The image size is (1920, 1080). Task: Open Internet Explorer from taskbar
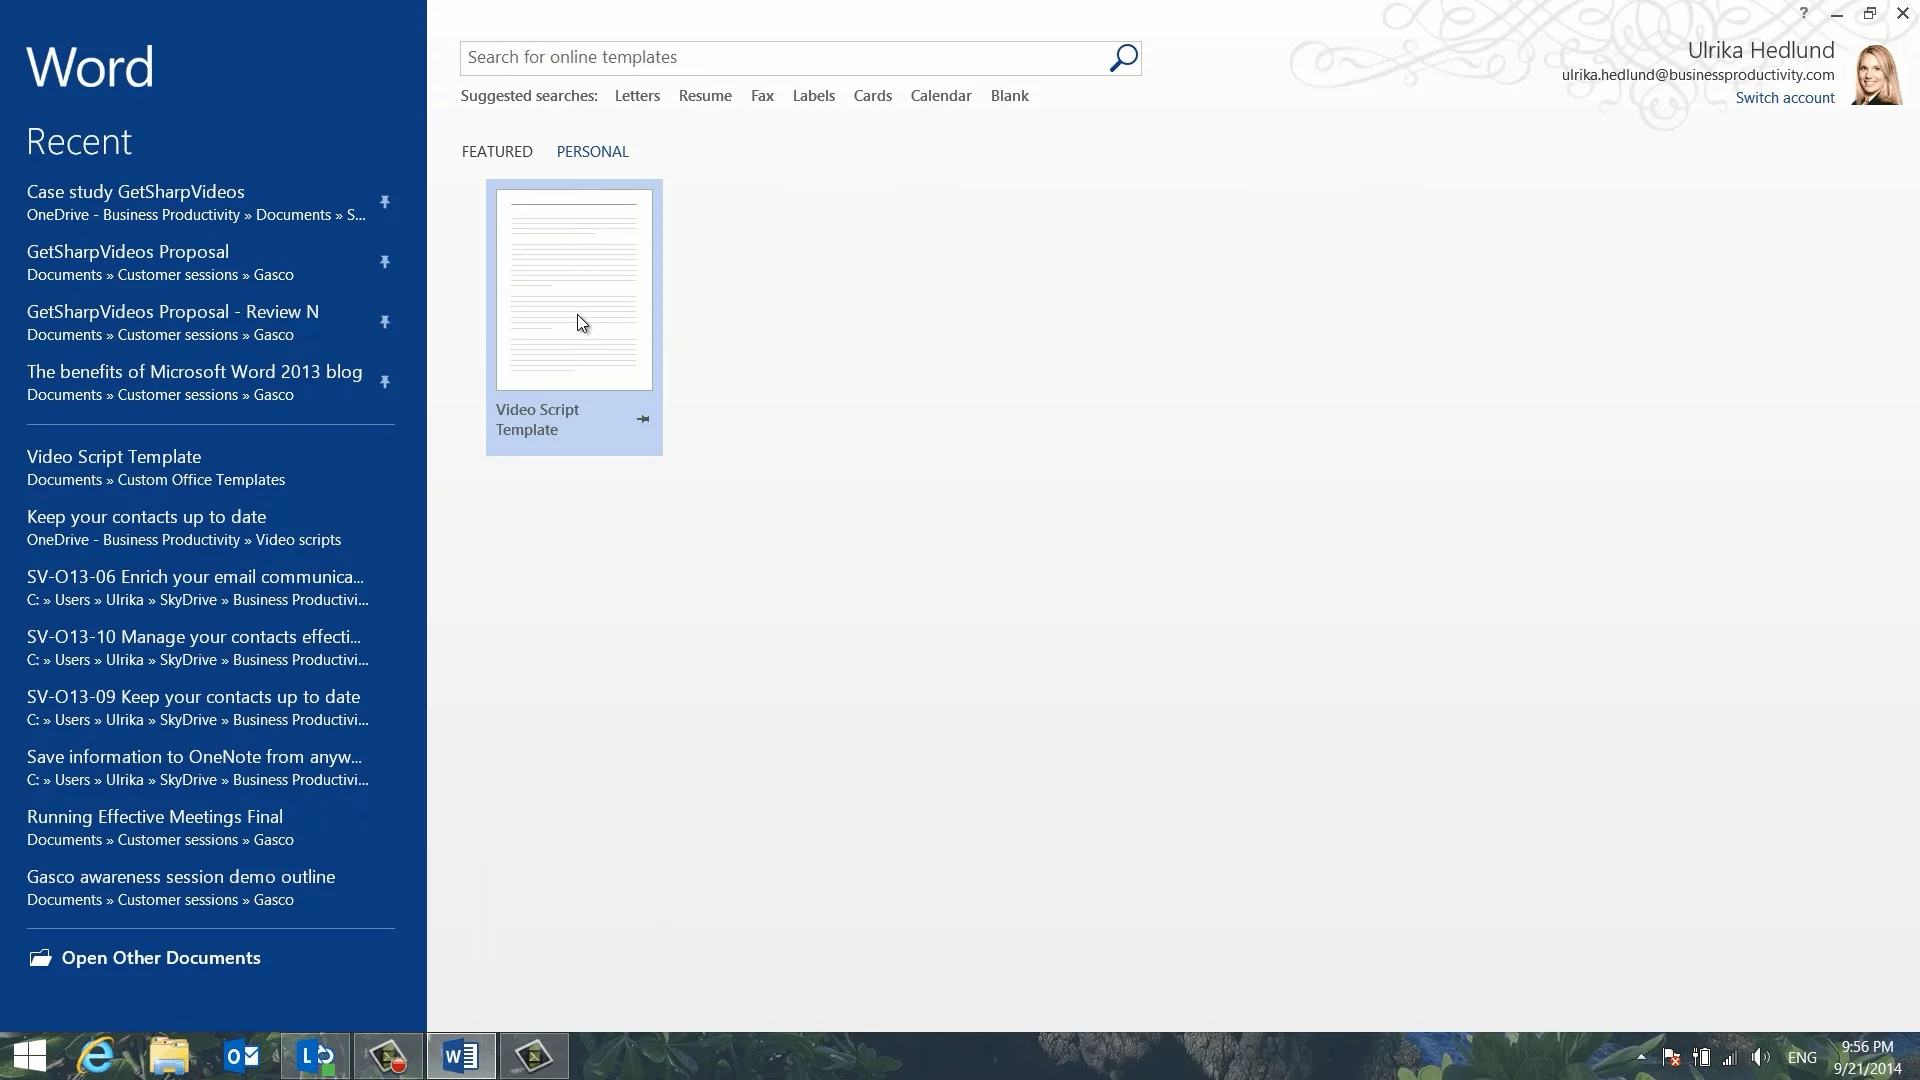97,1056
